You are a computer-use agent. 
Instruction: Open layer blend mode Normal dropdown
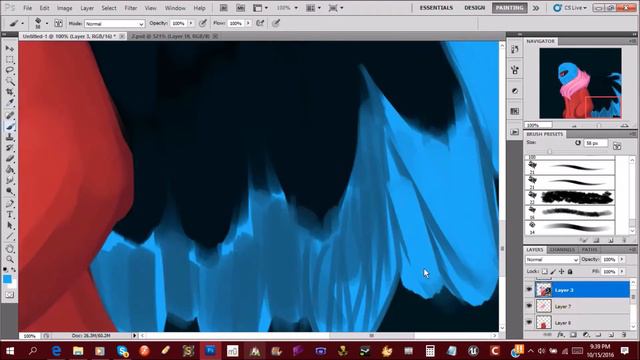click(552, 260)
